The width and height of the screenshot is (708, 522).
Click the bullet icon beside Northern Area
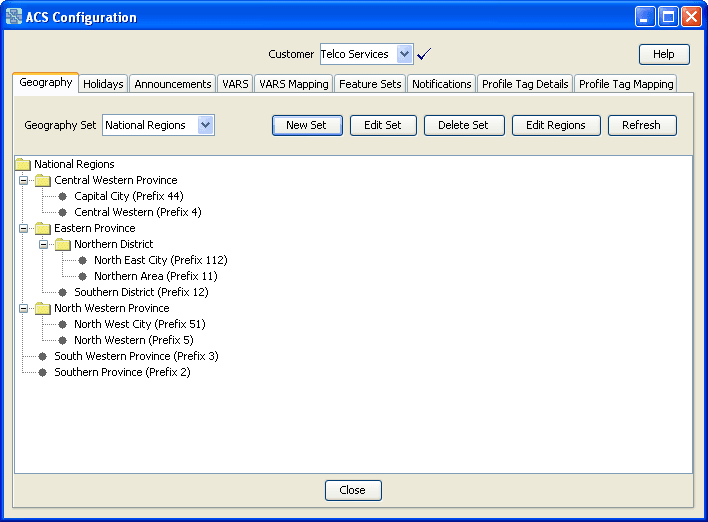click(x=82, y=276)
